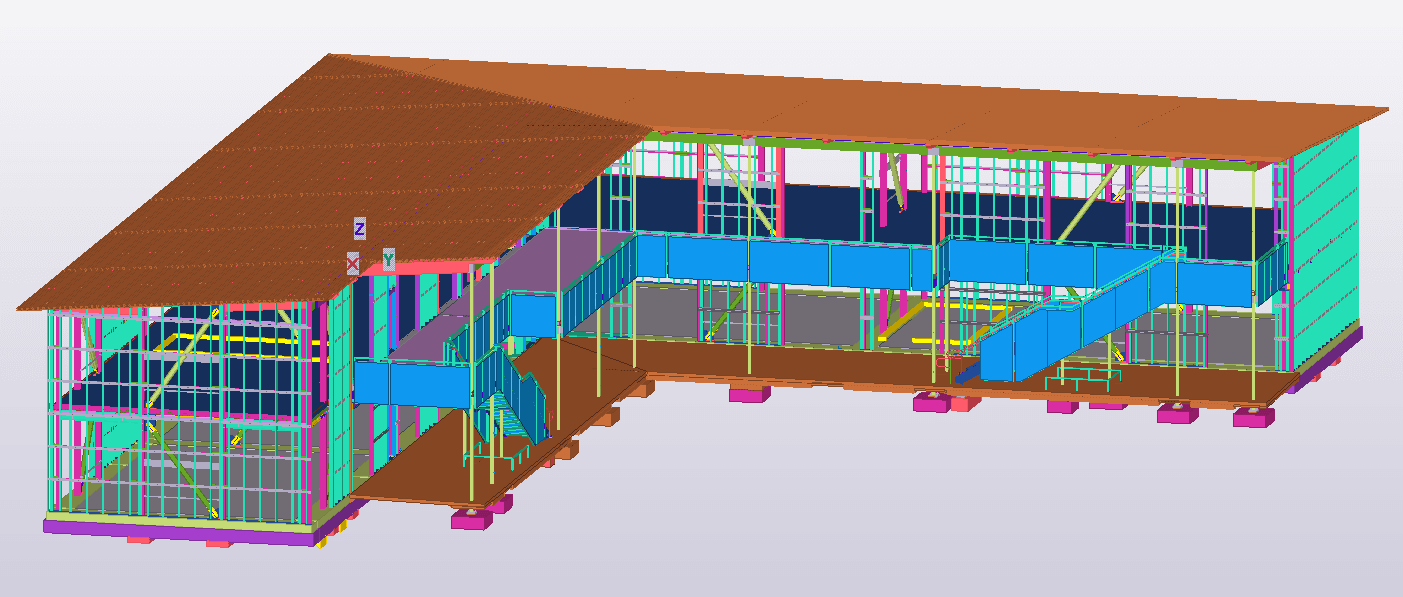Select the left staircase with green treads
The height and width of the screenshot is (597, 1403).
pos(512,400)
